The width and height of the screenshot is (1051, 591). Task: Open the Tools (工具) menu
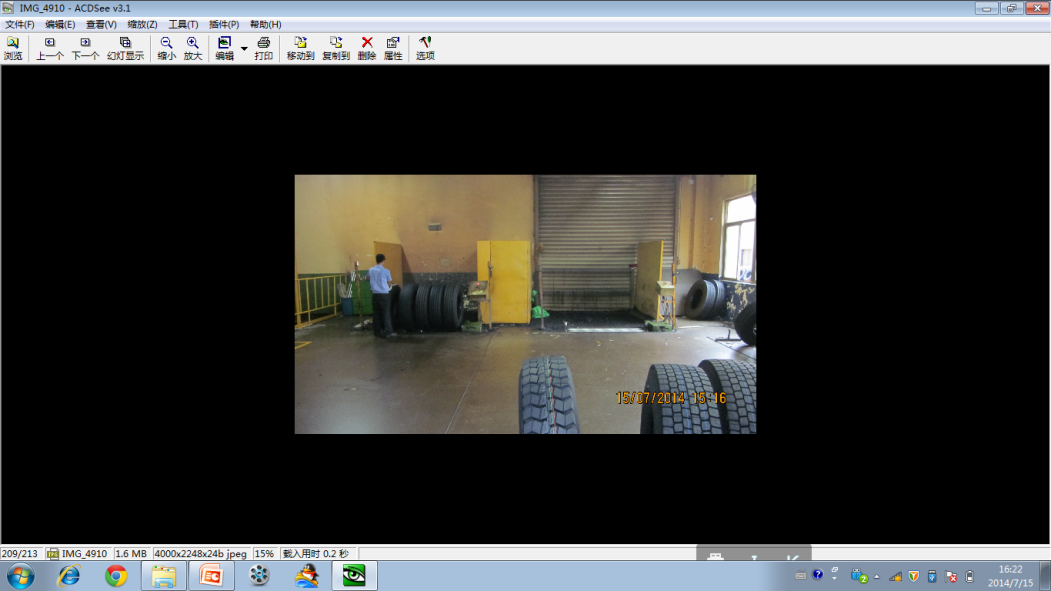click(x=183, y=24)
